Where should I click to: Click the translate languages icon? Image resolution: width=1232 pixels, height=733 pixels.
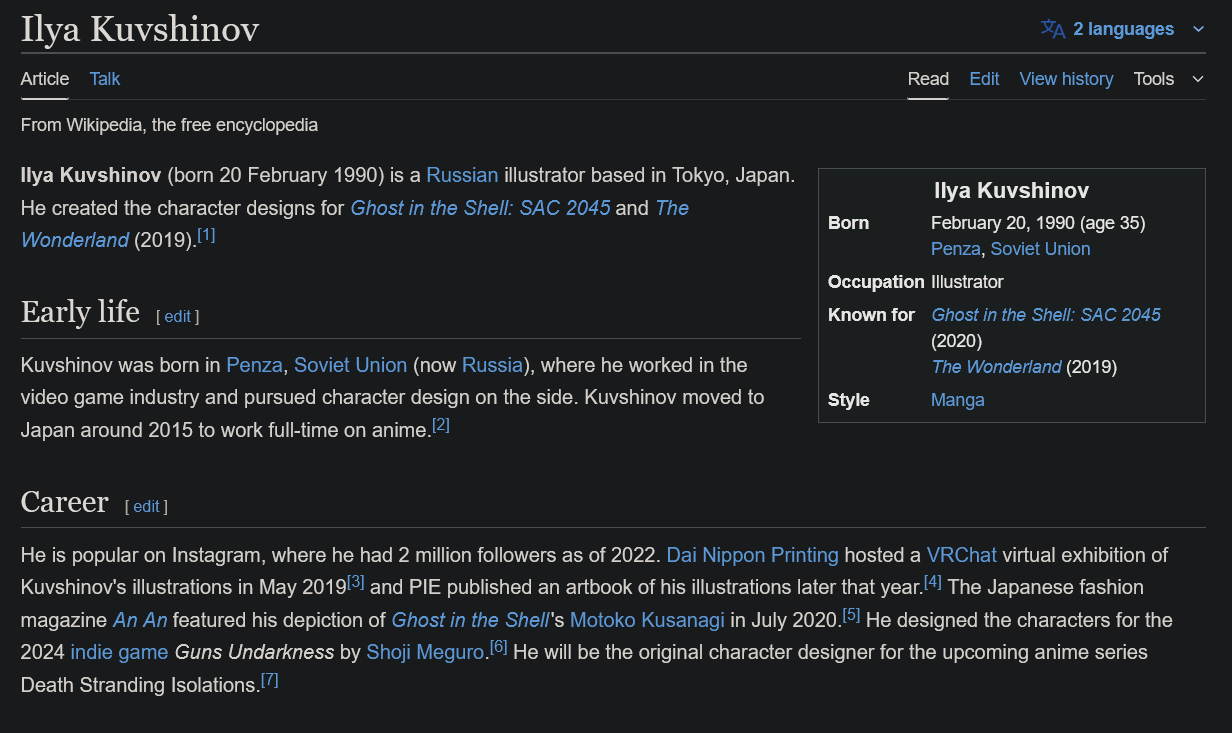[x=1053, y=28]
